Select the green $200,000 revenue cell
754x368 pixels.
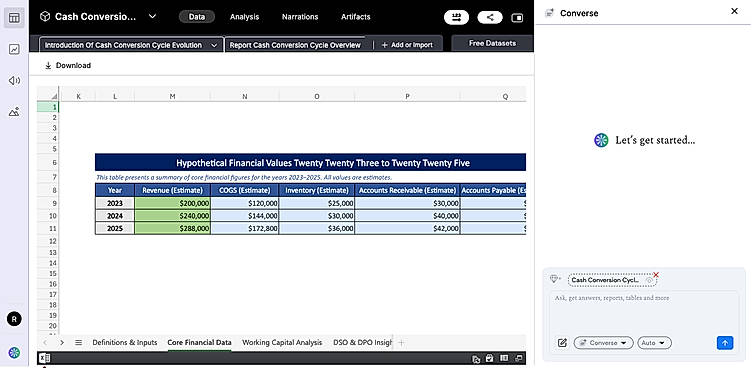tap(172, 203)
